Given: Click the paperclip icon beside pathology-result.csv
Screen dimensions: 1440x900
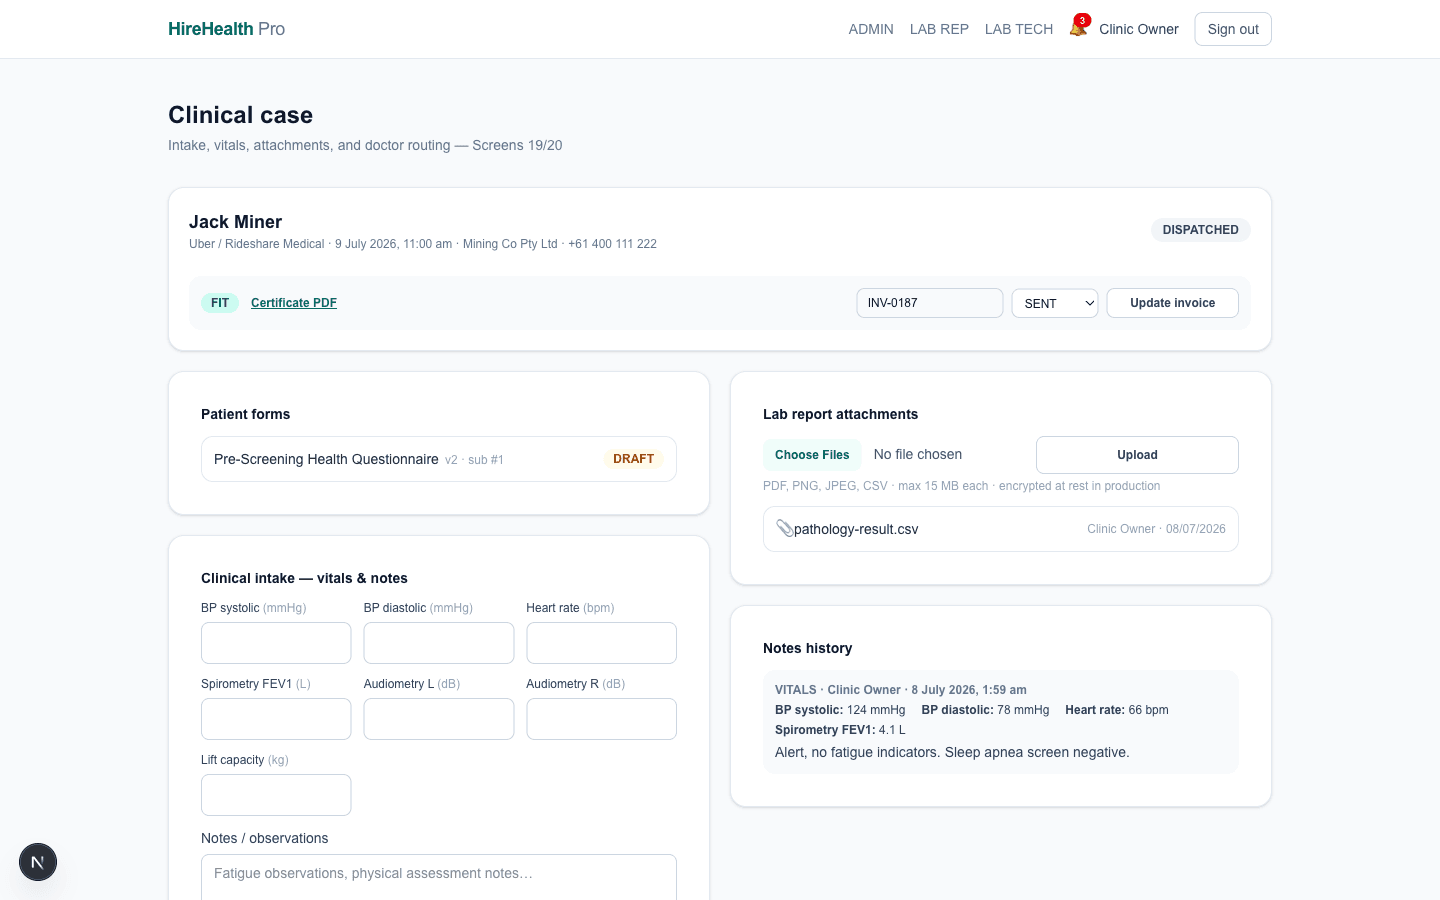Looking at the screenshot, I should coord(785,528).
